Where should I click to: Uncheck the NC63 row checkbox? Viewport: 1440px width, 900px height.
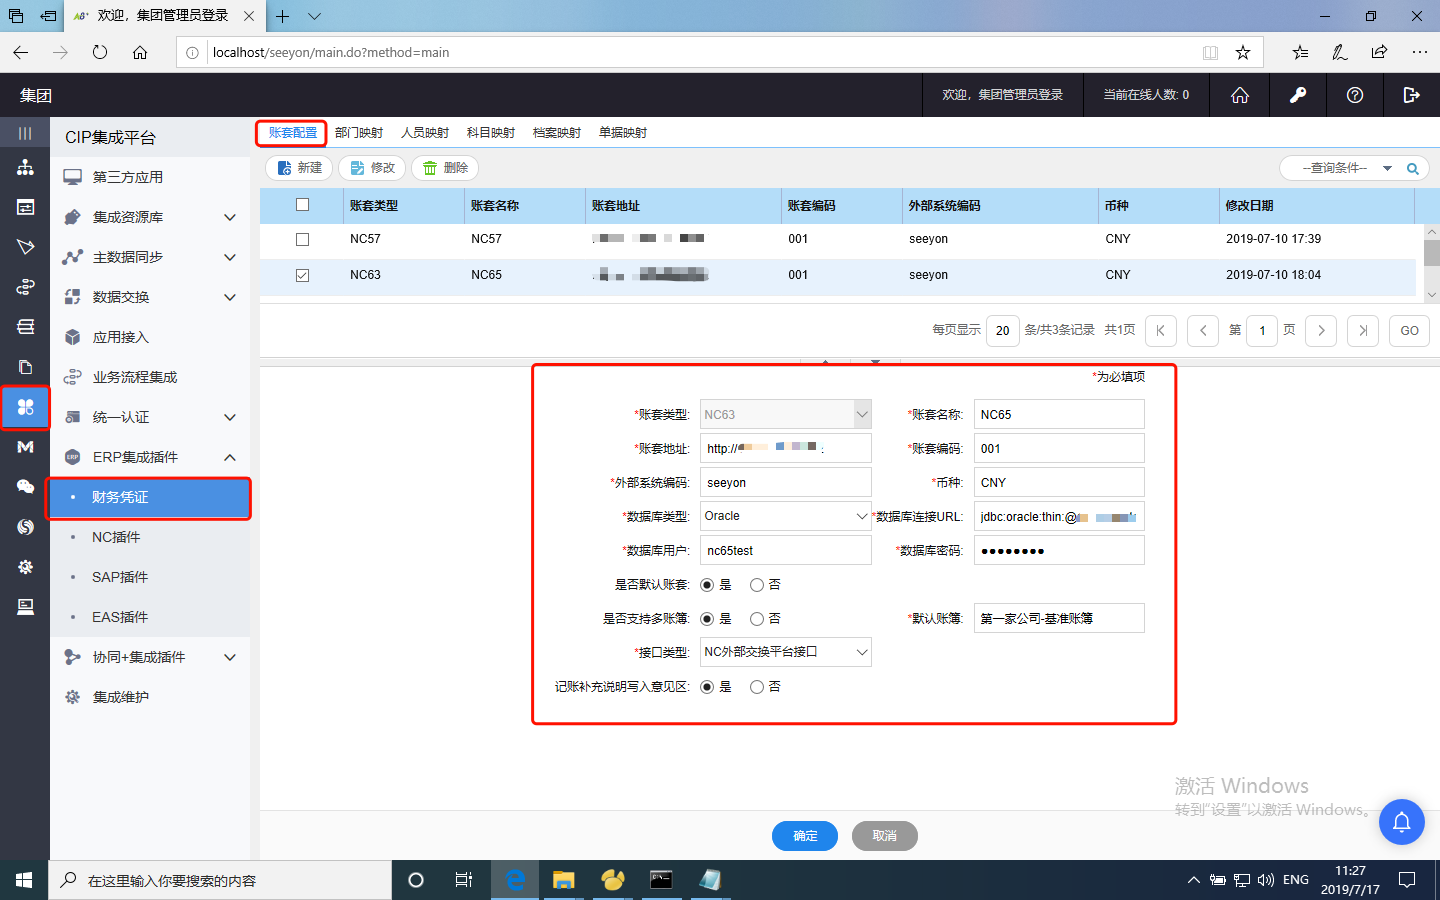[302, 275]
